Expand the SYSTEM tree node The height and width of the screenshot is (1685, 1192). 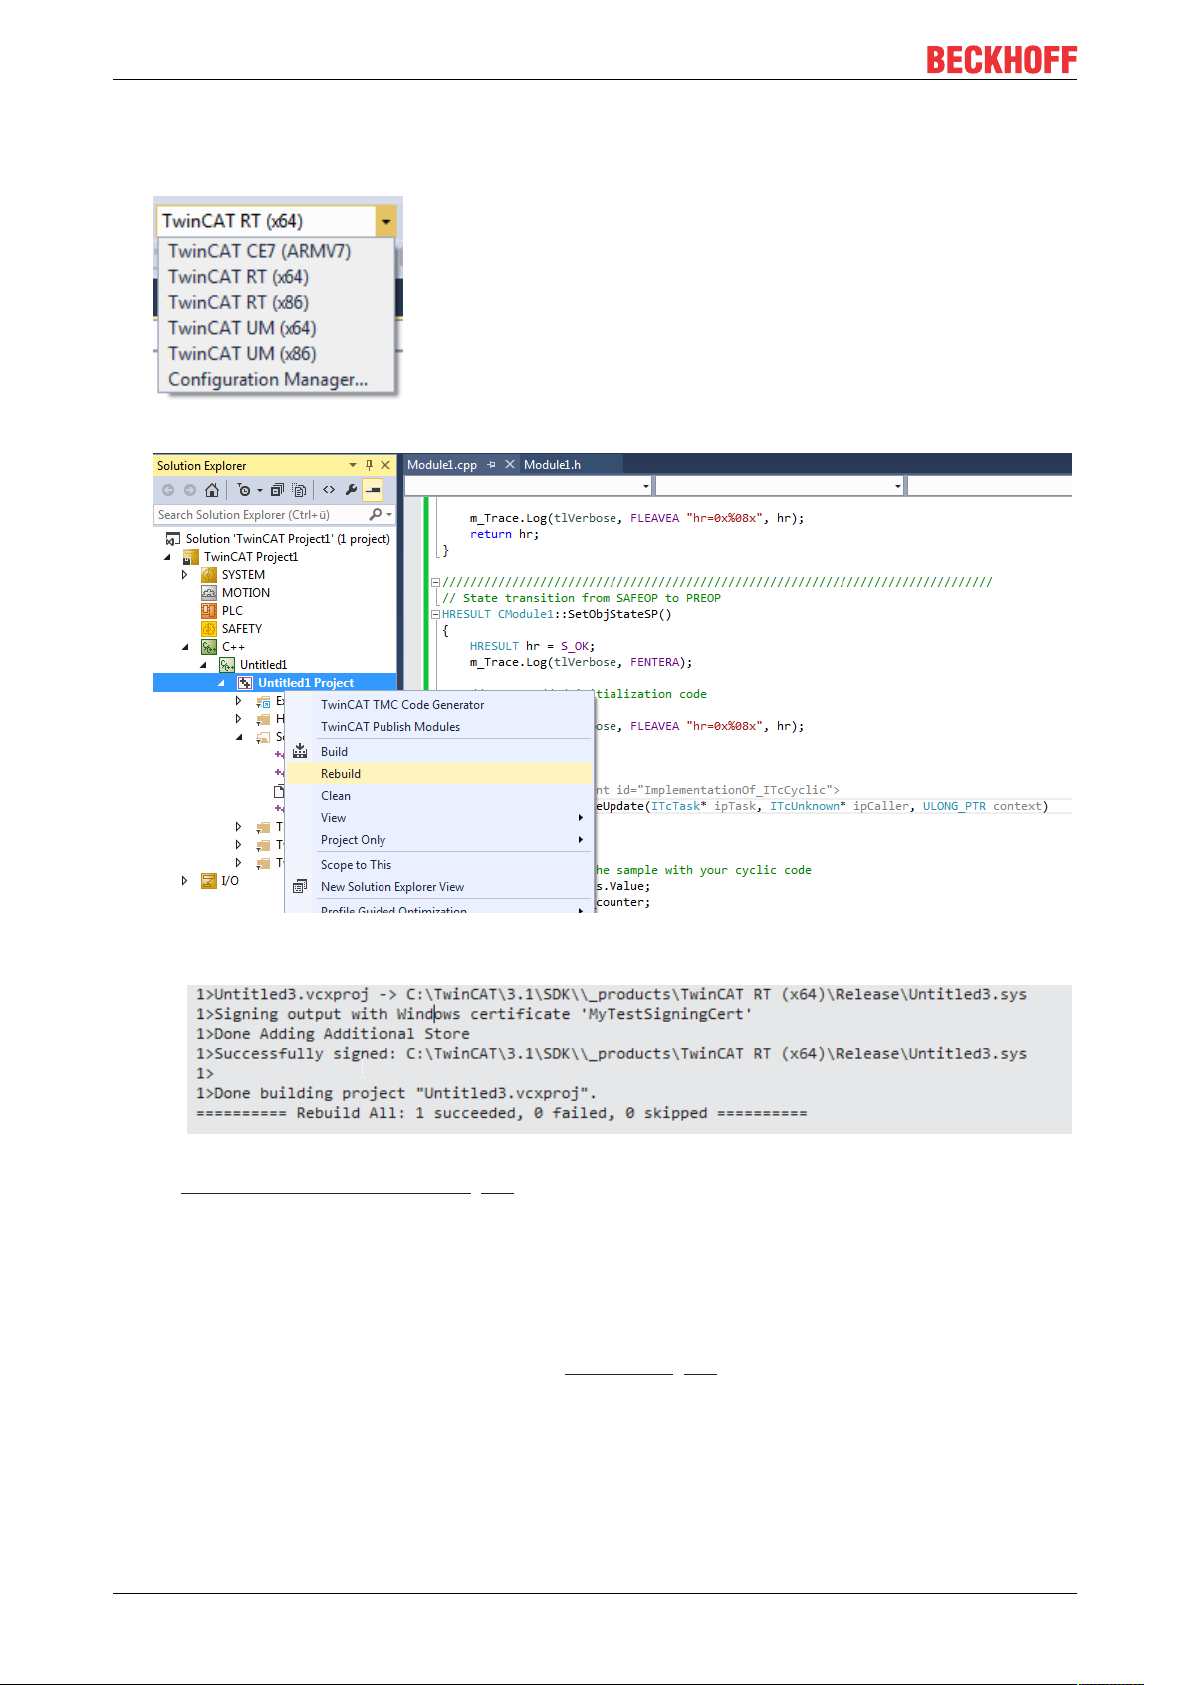[185, 575]
